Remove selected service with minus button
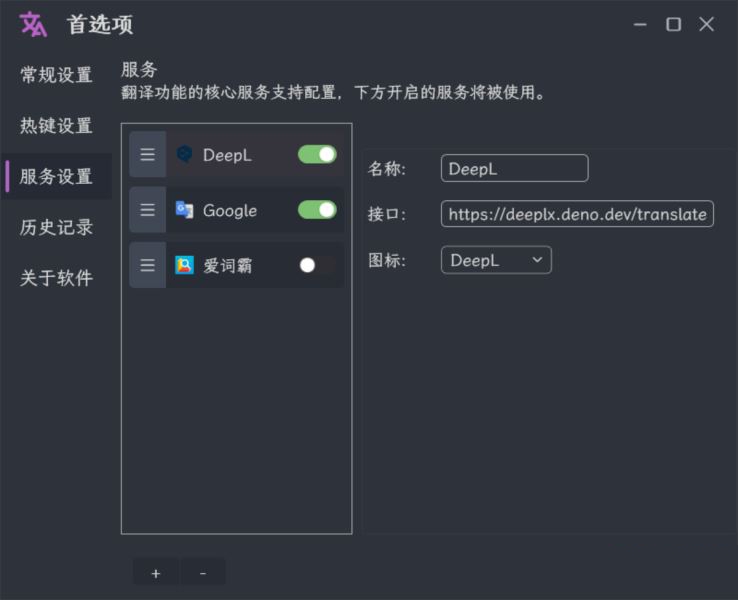 coord(203,573)
